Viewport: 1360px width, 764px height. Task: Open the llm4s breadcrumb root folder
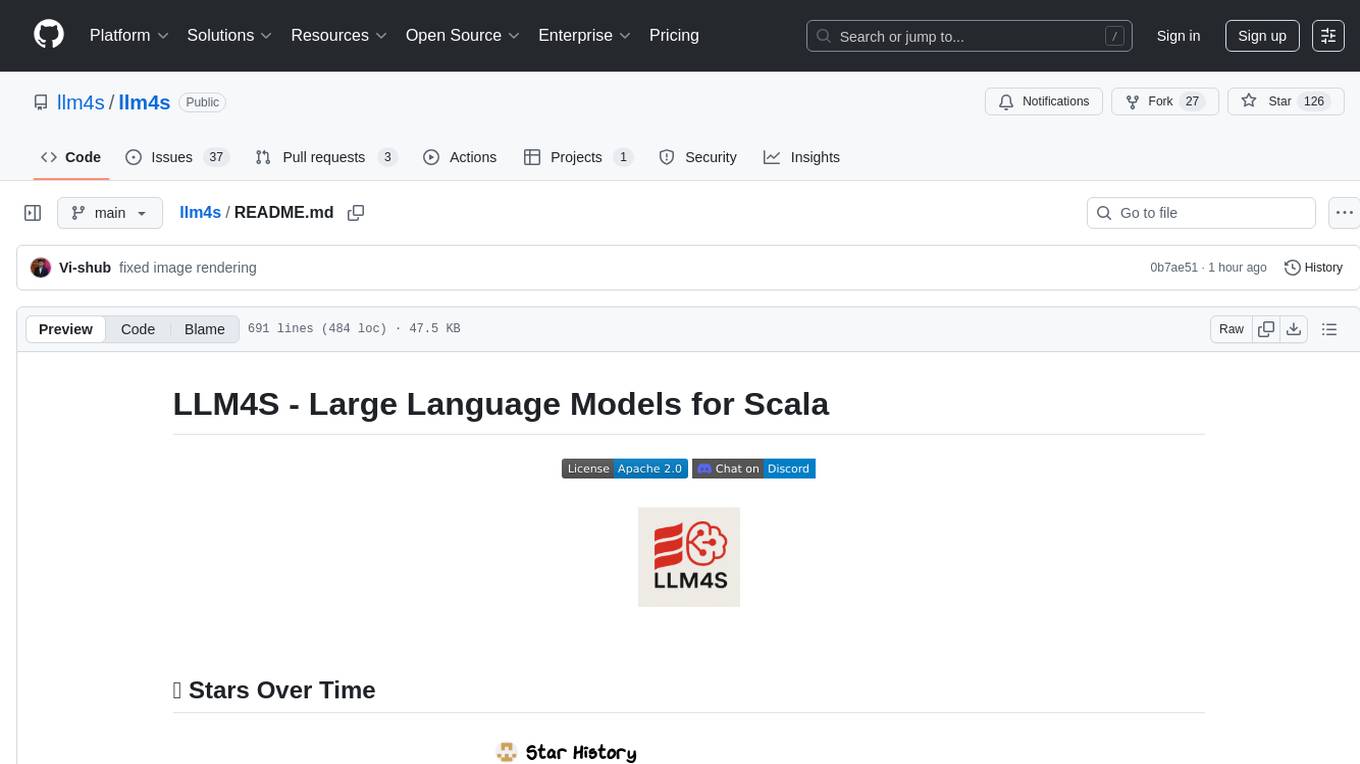200,213
